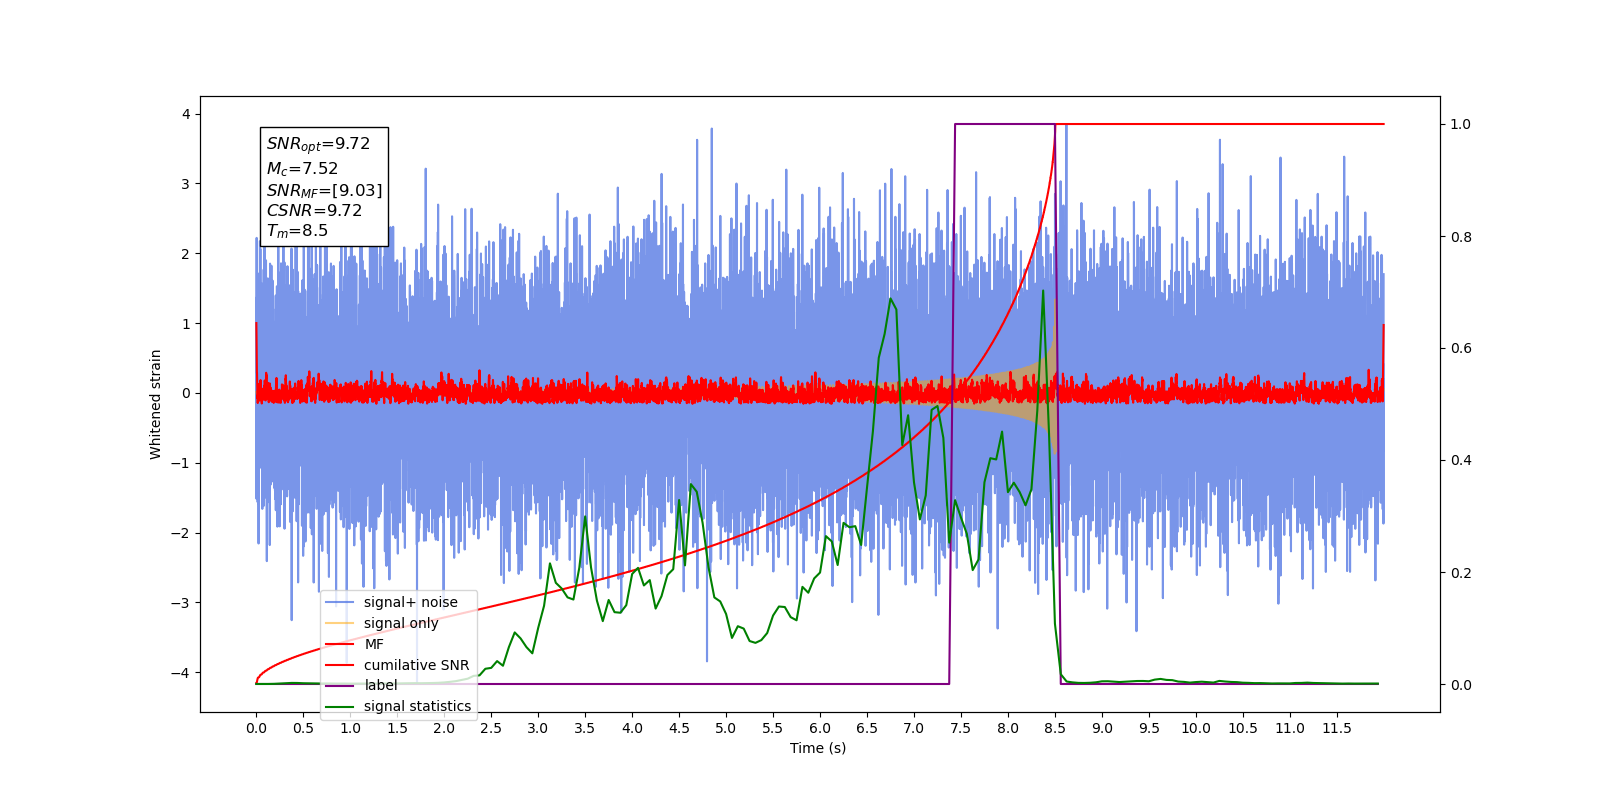Click the purple line sample for label
This screenshot has height=800, width=1600.
tap(340, 685)
